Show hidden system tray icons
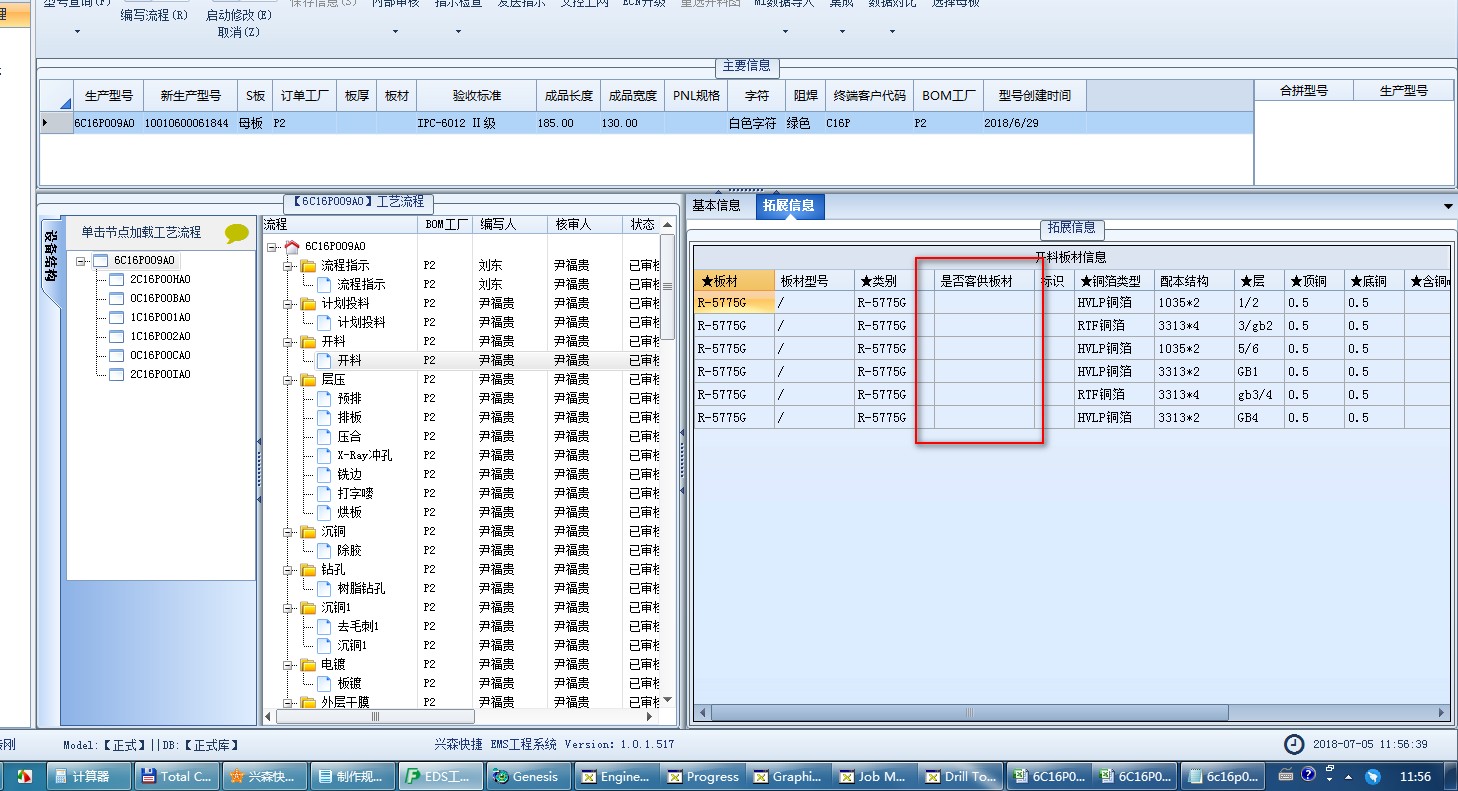Viewport: 1458px width, 791px height. point(1349,777)
